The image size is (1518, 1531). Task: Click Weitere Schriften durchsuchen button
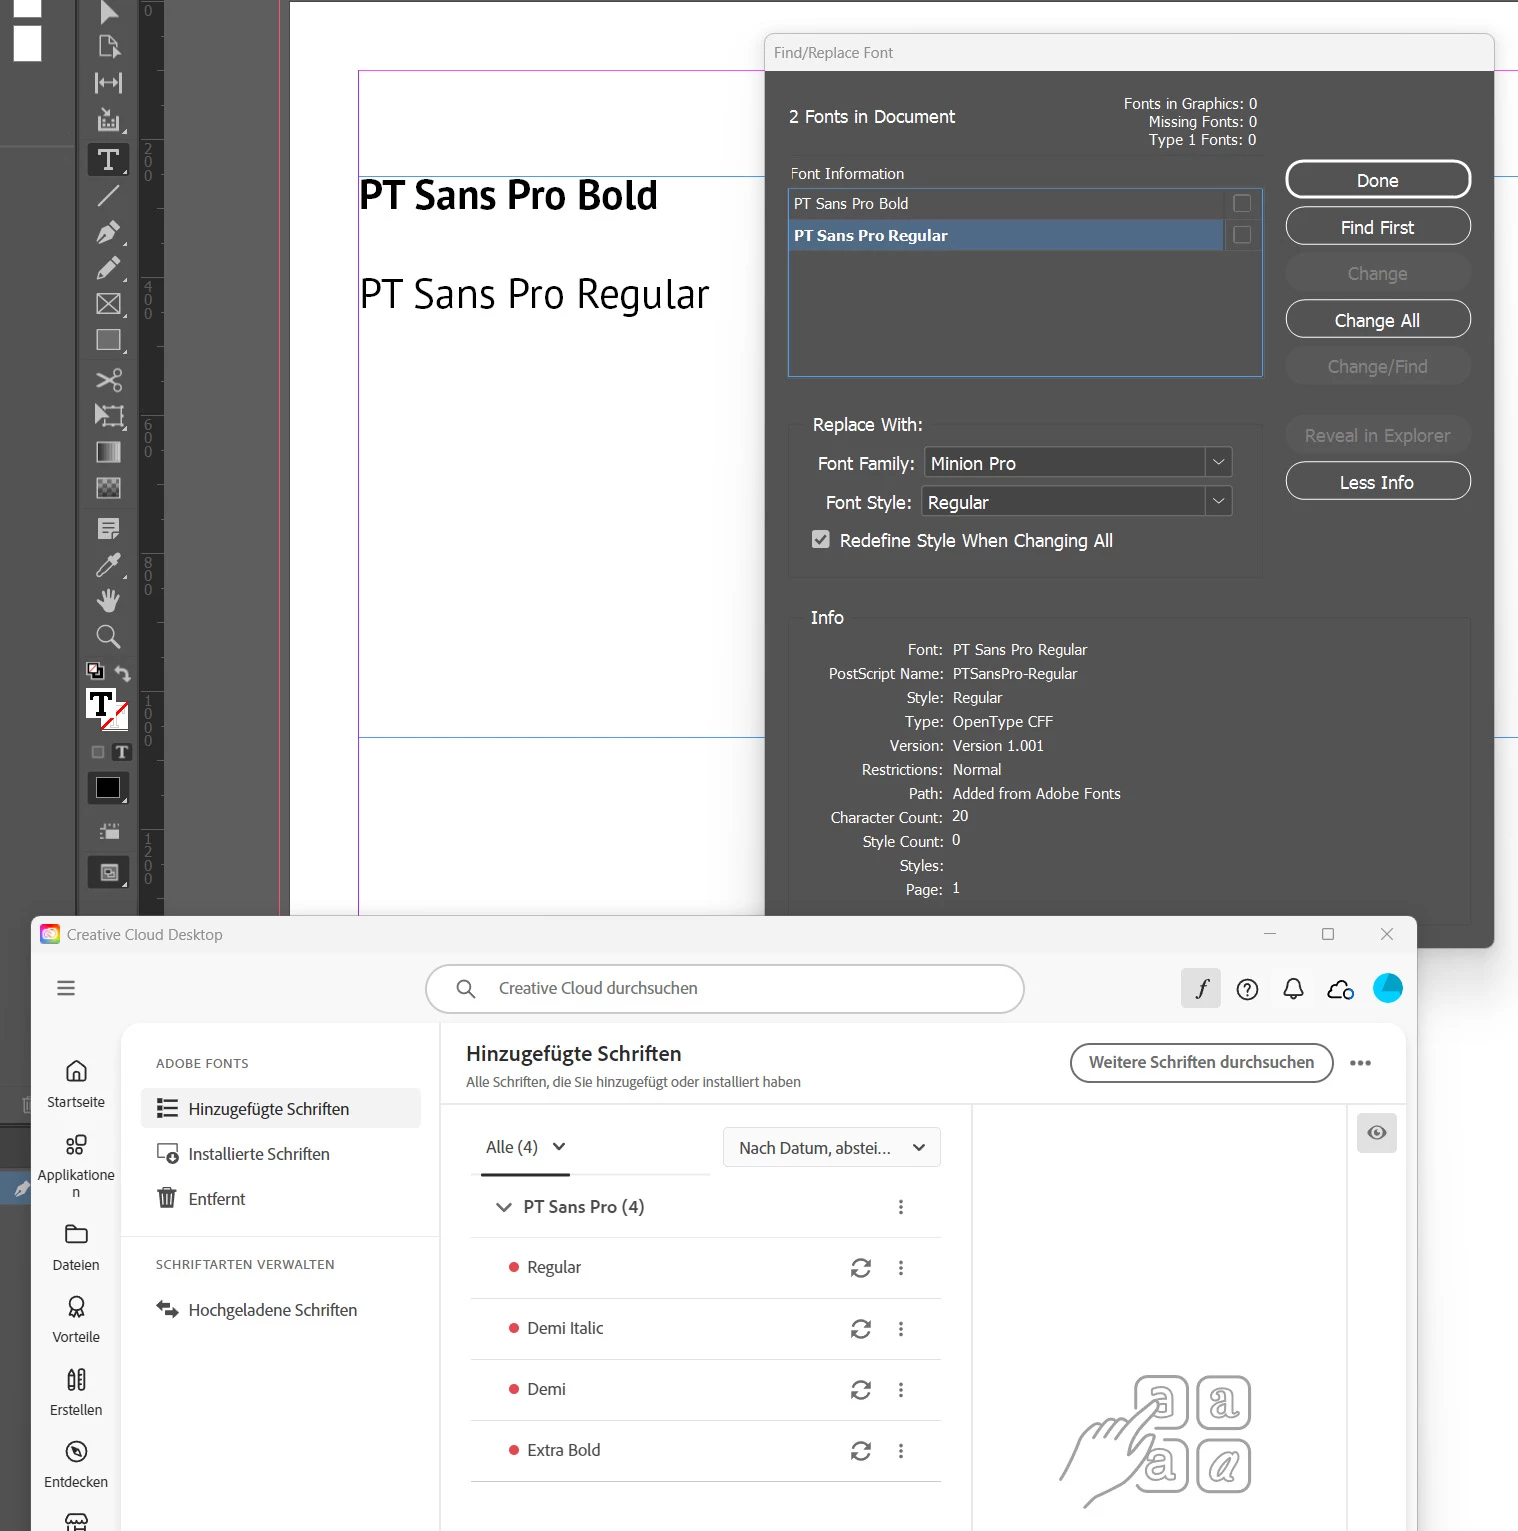1201,1063
